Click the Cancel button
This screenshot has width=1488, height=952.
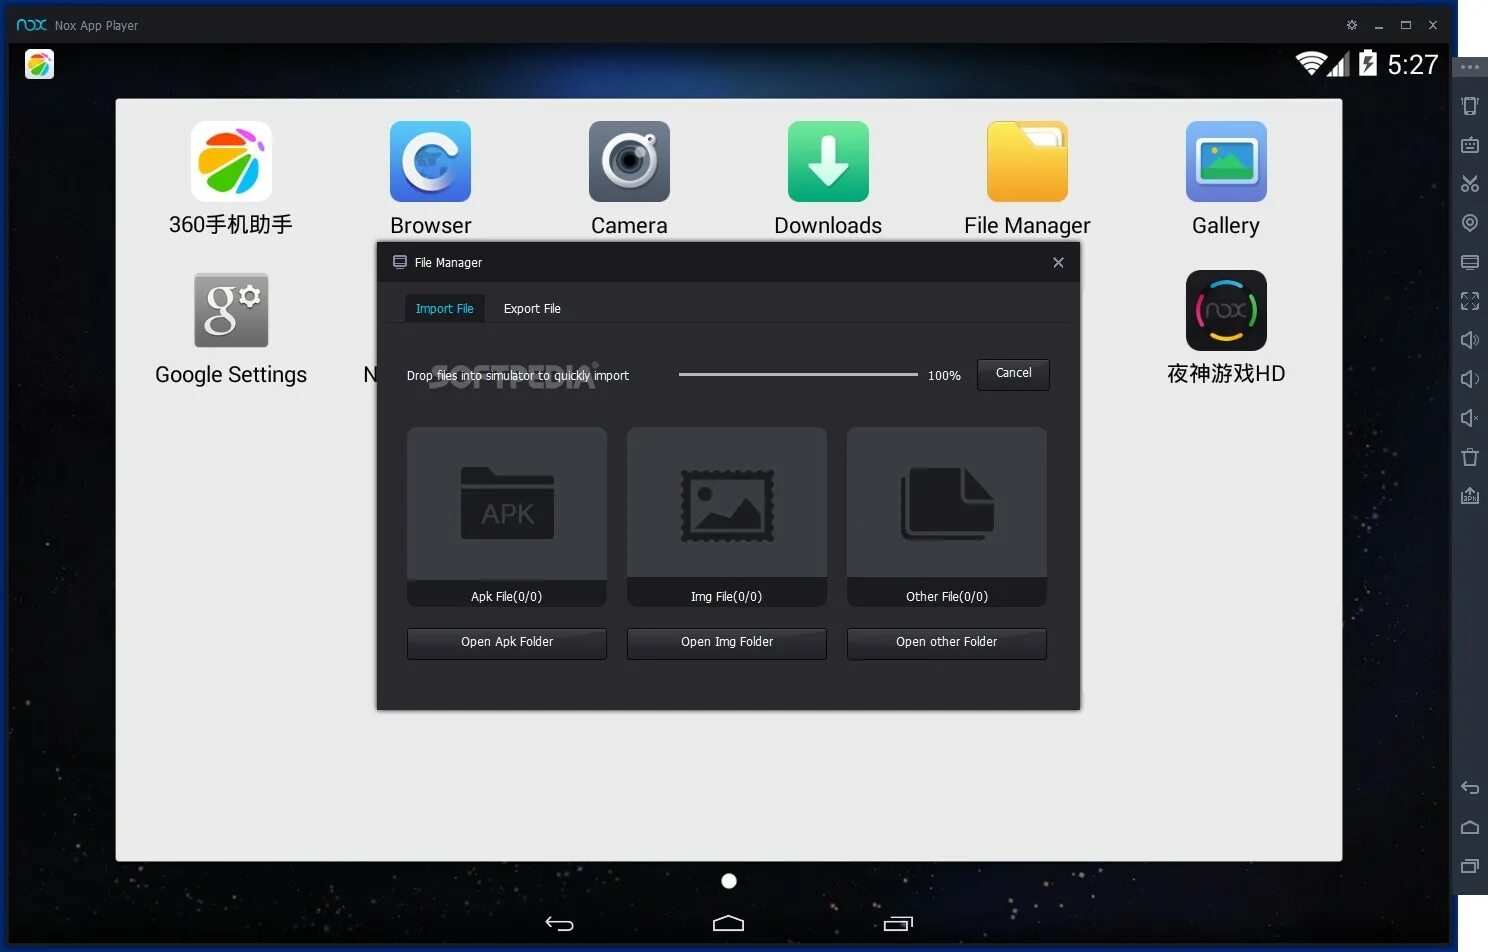1013,374
